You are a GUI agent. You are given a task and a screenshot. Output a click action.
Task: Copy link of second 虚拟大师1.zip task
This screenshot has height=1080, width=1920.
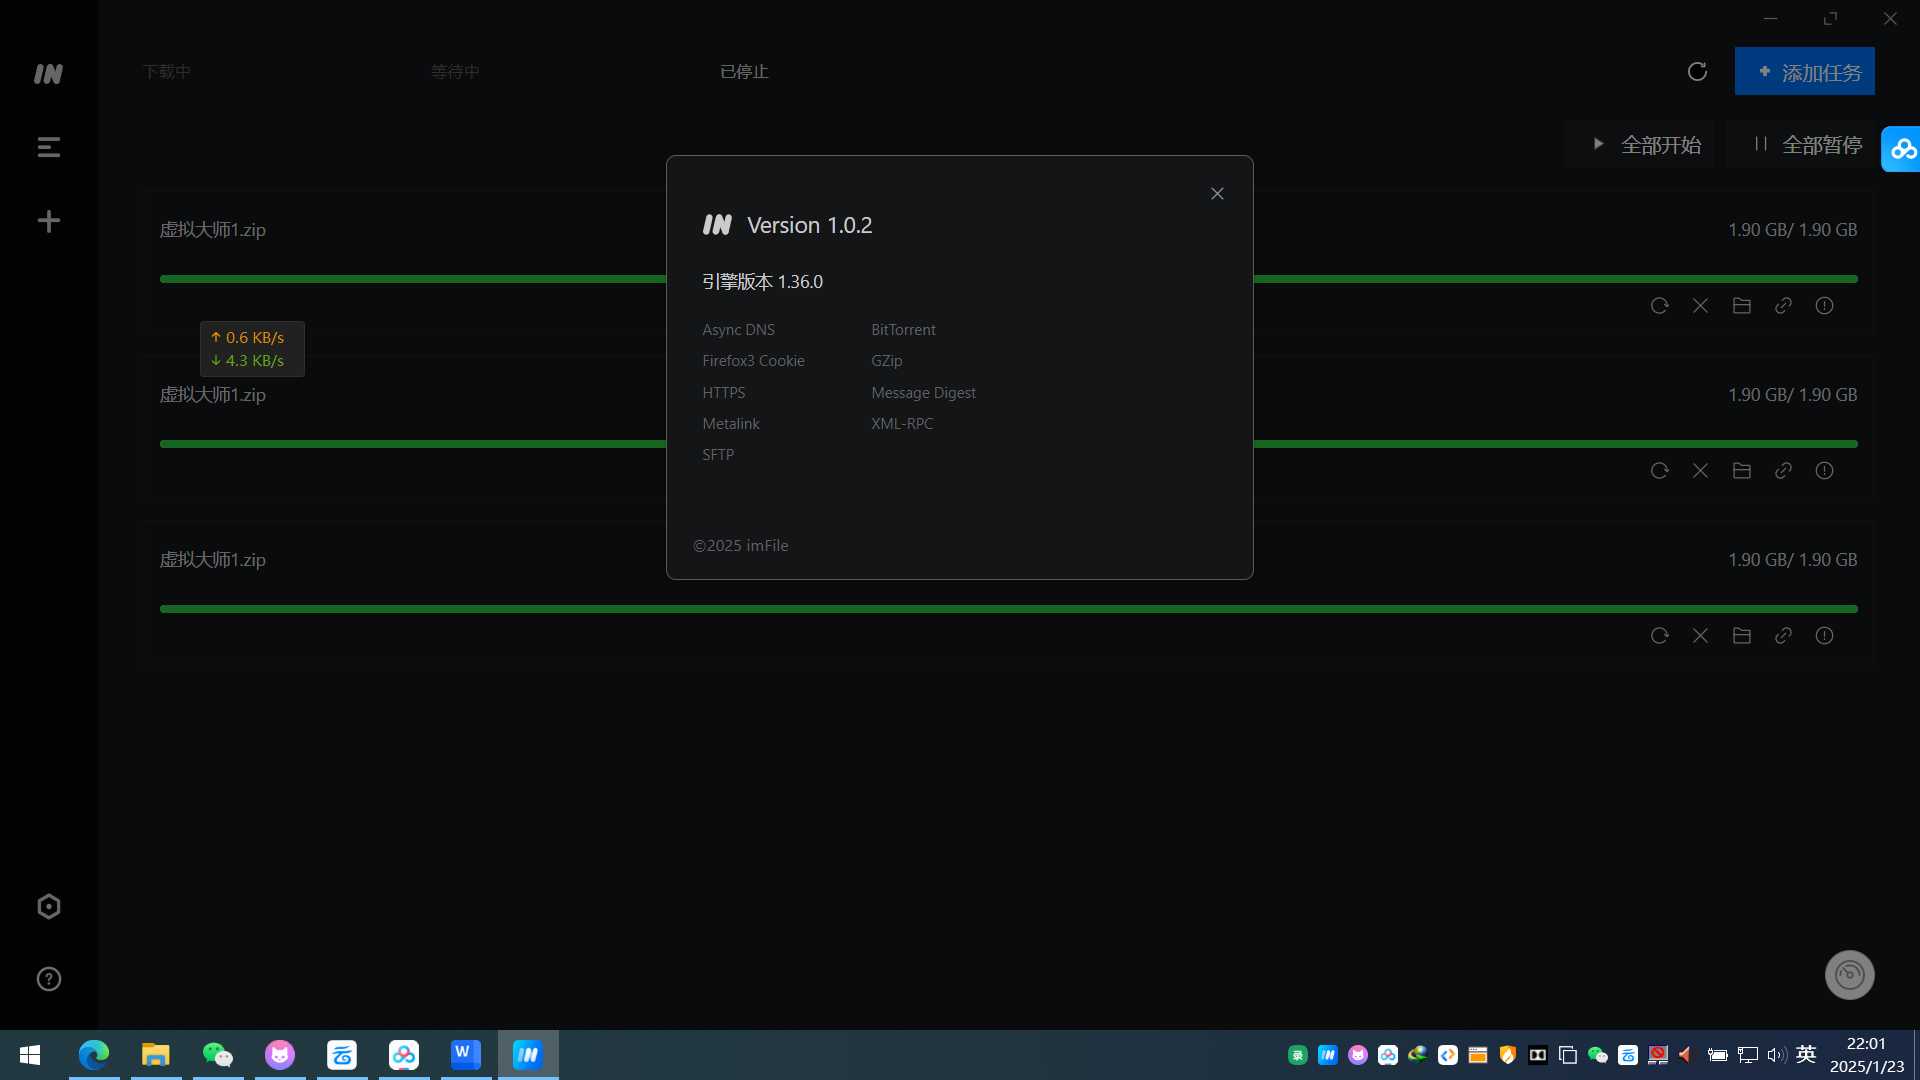pos(1783,471)
